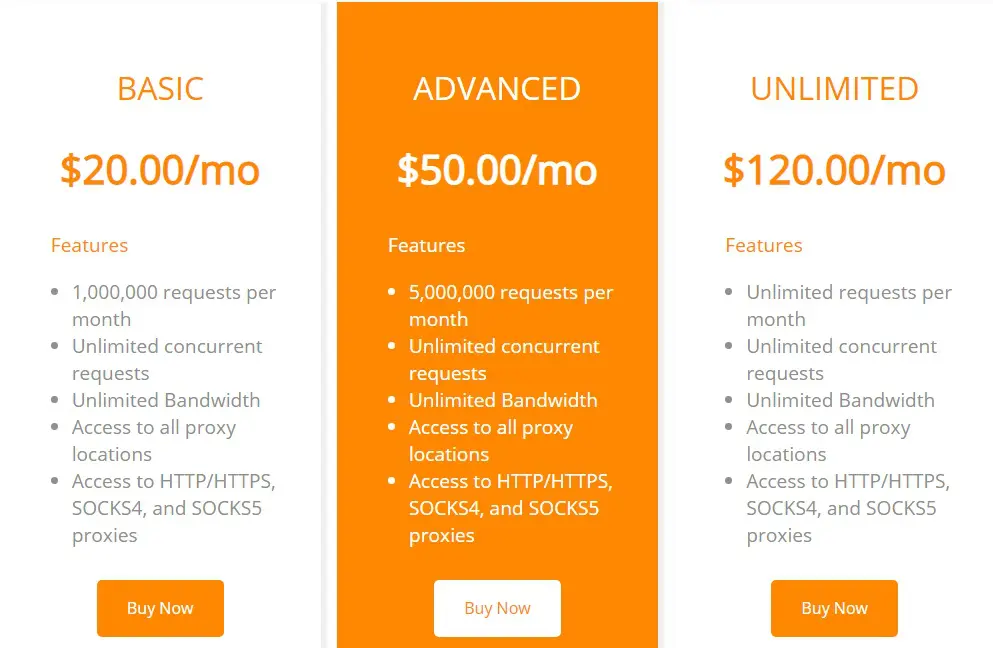
Task: Click Features label in Advanced column
Action: pos(426,245)
